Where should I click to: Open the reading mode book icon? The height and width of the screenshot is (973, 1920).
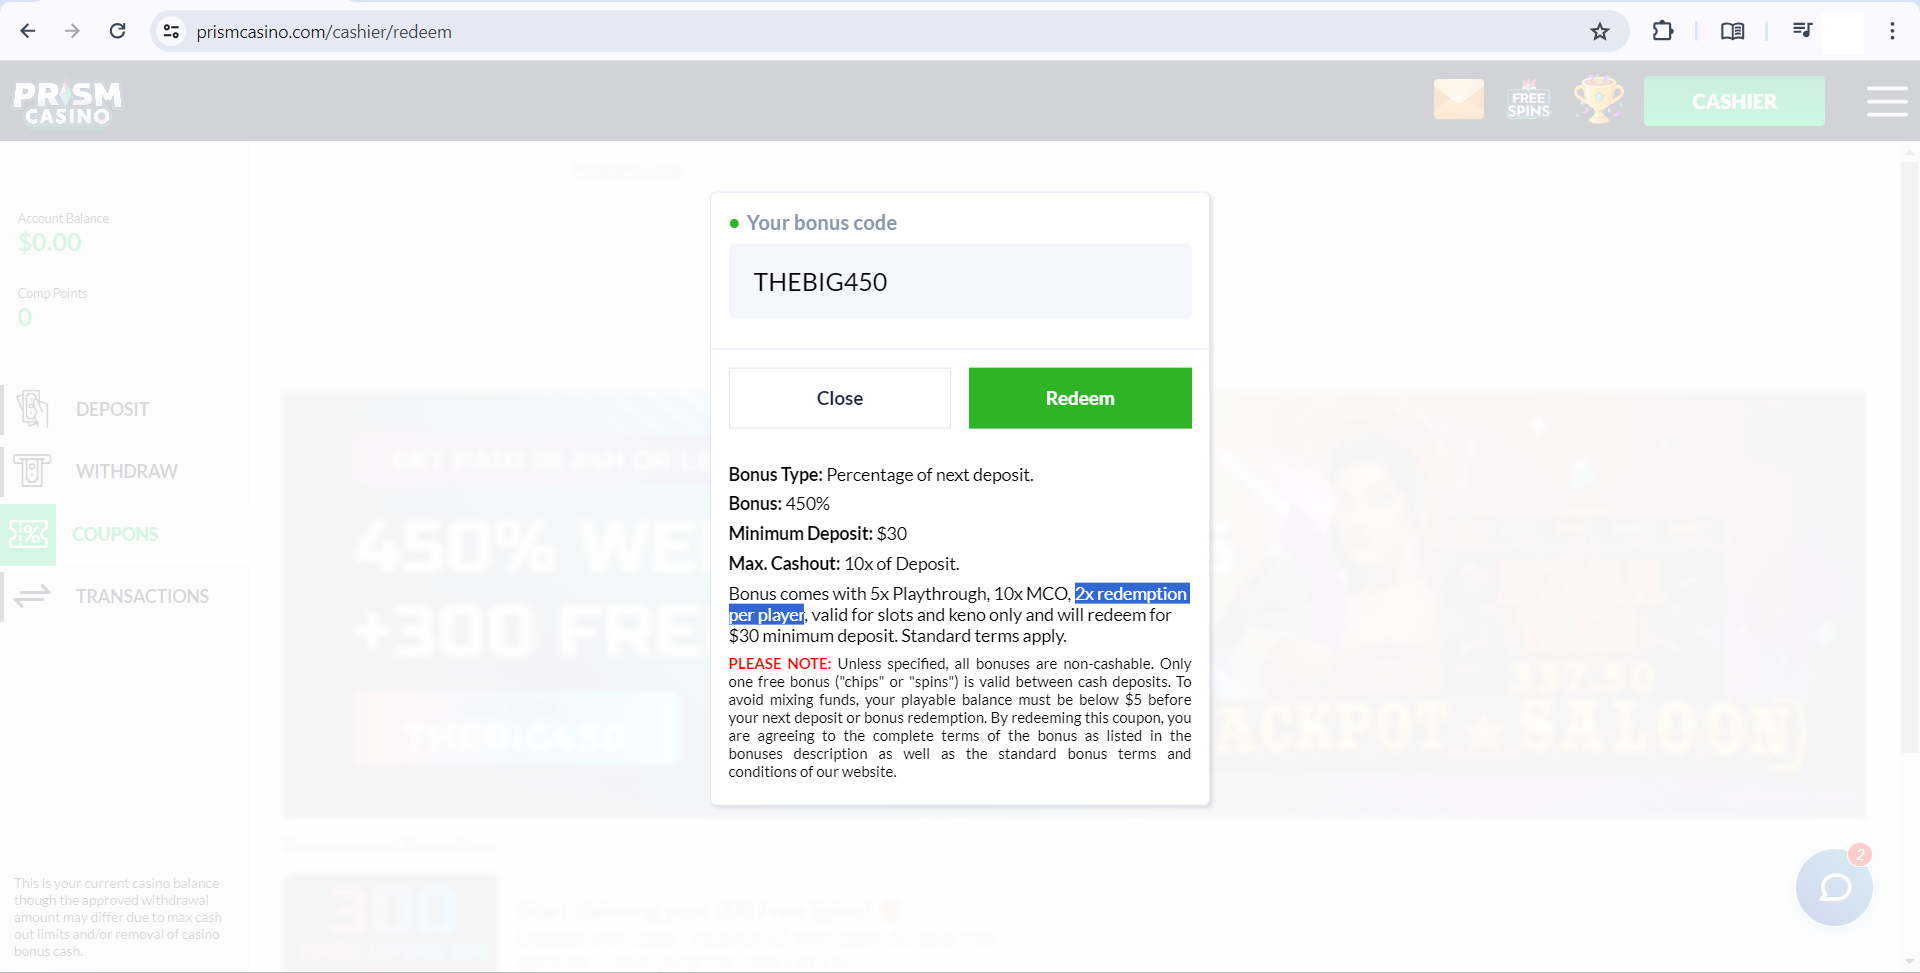(1732, 31)
